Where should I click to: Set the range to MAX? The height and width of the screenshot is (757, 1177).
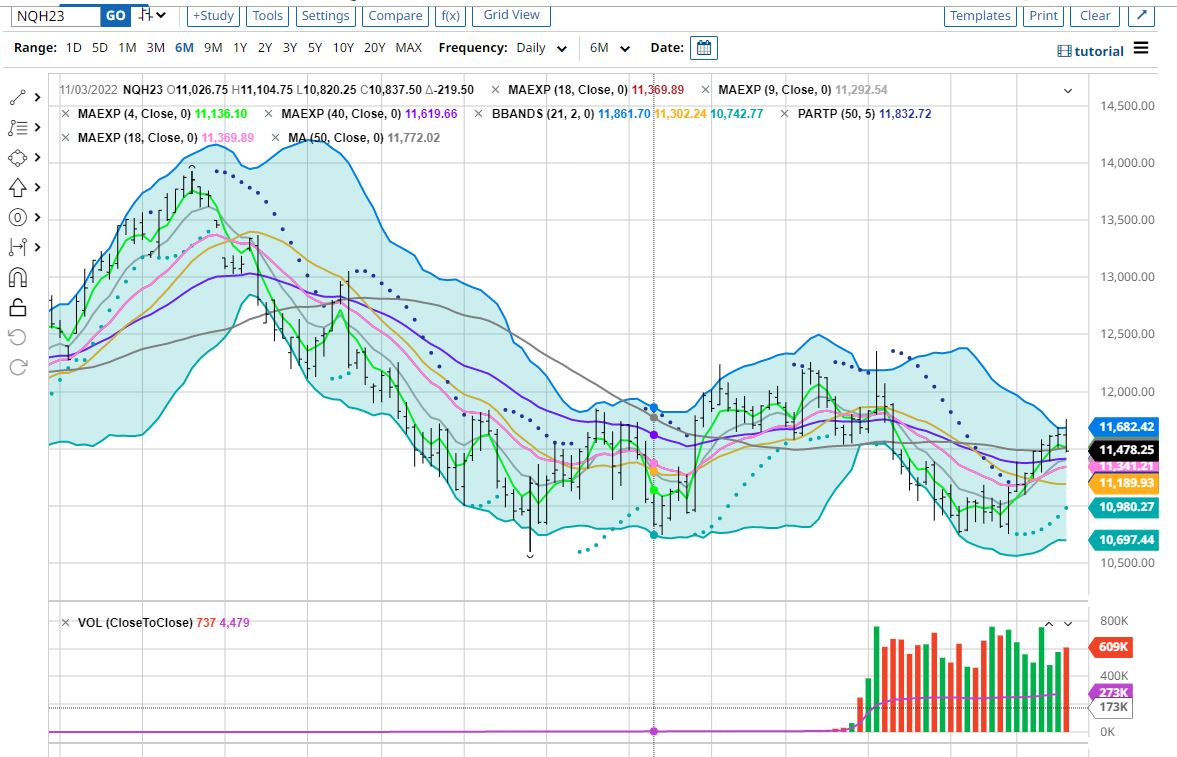(x=408, y=48)
